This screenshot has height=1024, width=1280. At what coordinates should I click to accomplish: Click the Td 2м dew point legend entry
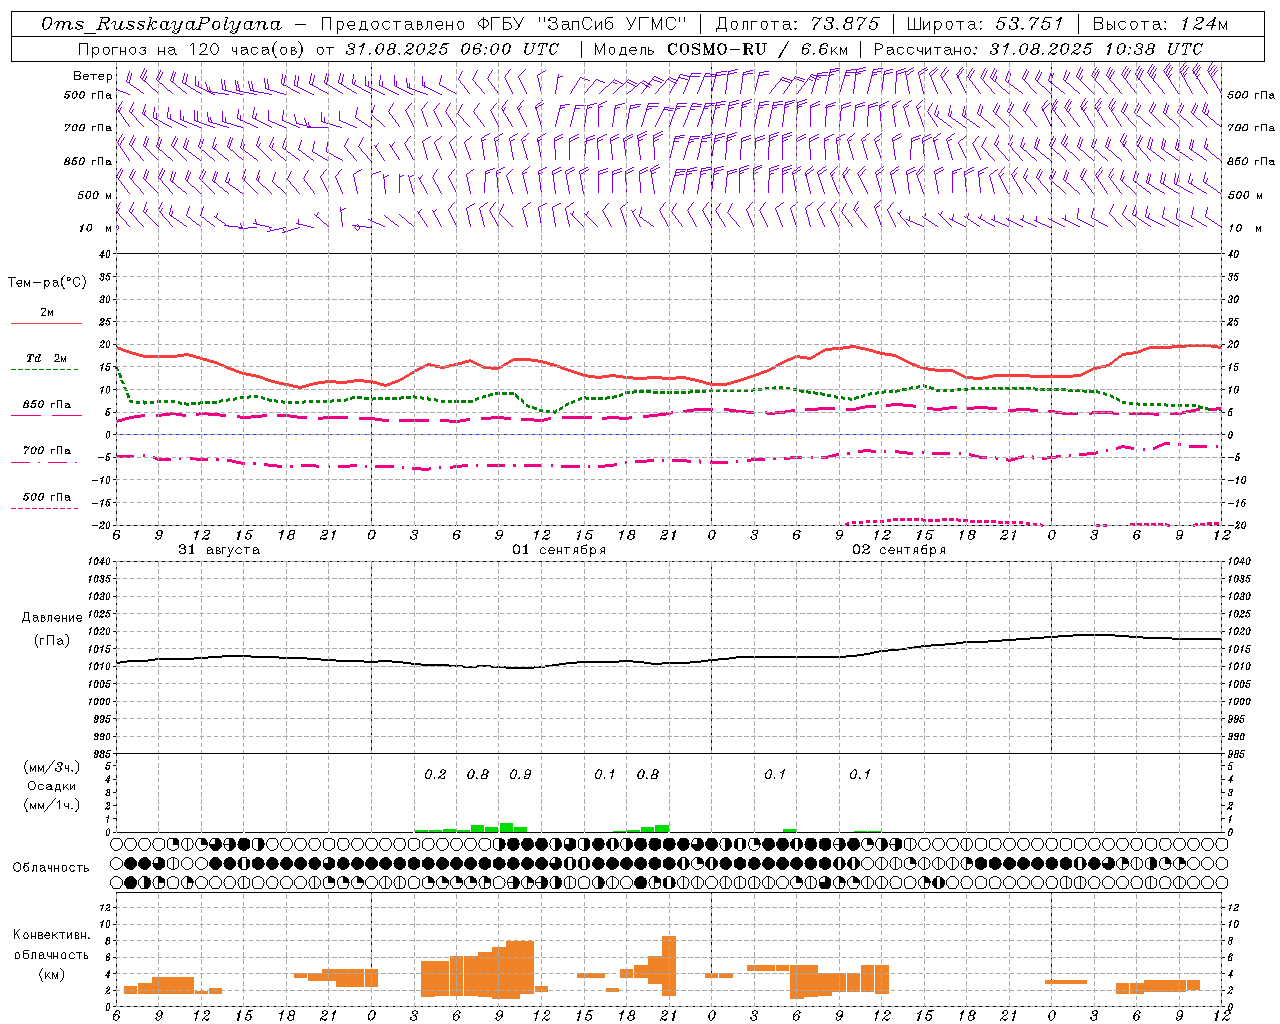47,358
